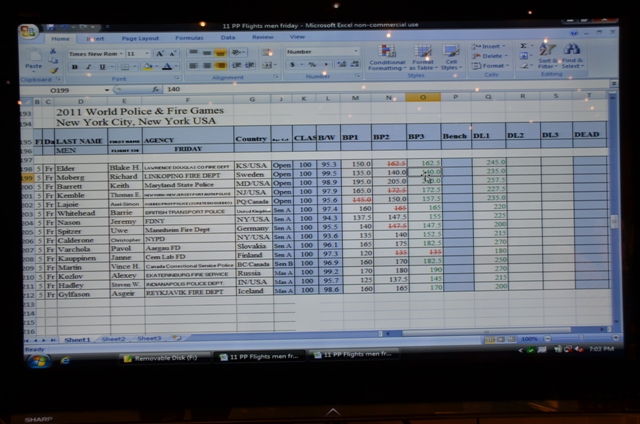Click the Increase Indent icon

tap(250, 65)
